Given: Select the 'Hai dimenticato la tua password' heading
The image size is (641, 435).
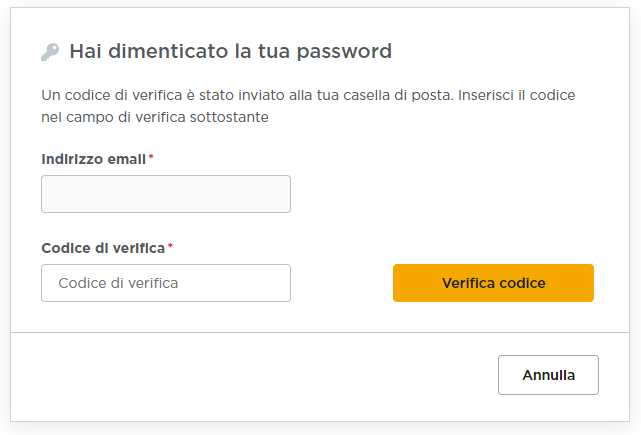Looking at the screenshot, I should 230,51.
